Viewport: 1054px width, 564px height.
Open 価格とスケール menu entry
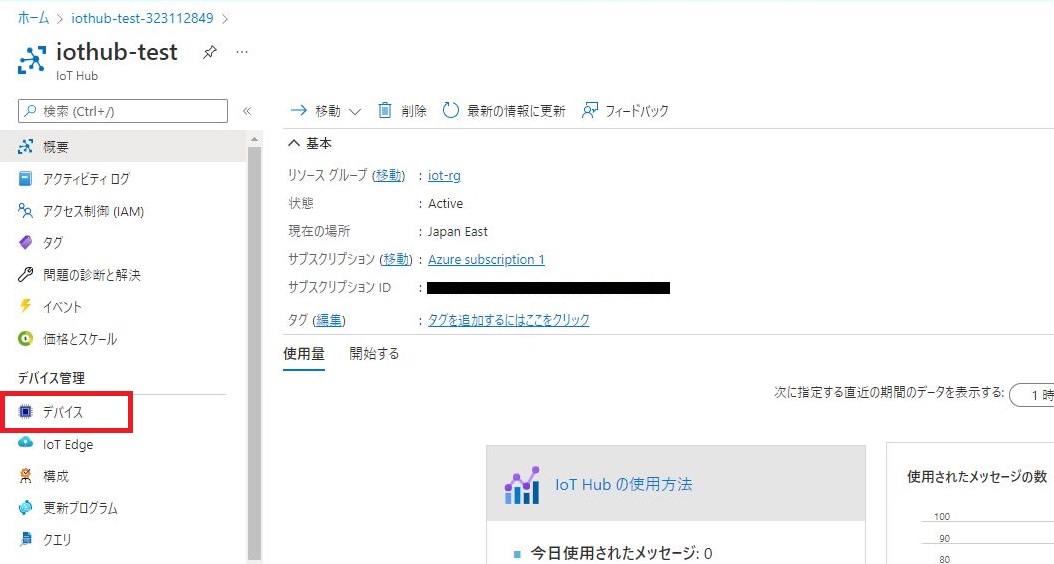[x=80, y=339]
